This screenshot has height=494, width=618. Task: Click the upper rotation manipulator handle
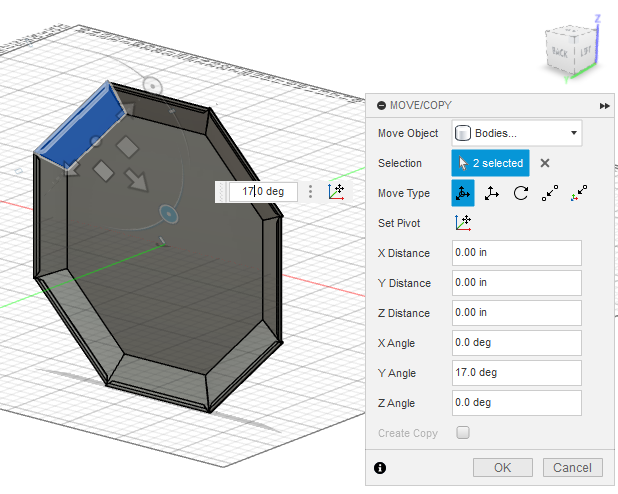152,85
